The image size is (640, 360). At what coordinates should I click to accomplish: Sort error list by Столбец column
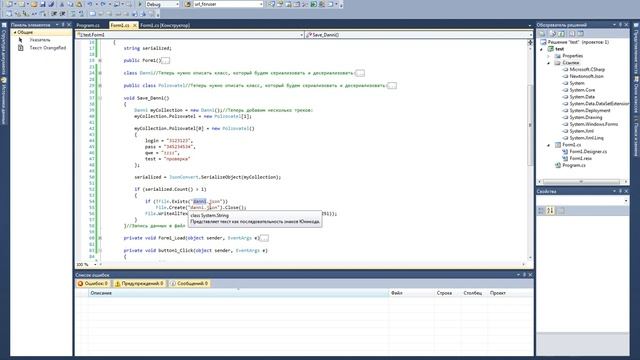click(x=474, y=293)
